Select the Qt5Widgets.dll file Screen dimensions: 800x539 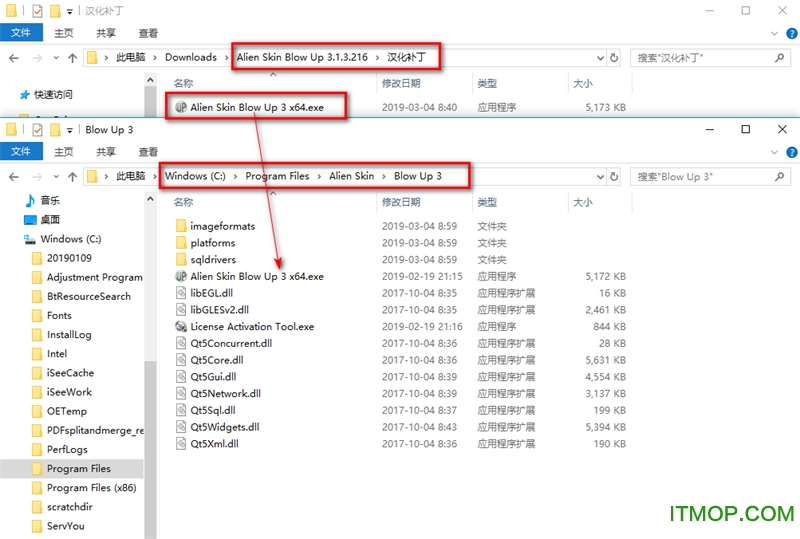(x=224, y=427)
